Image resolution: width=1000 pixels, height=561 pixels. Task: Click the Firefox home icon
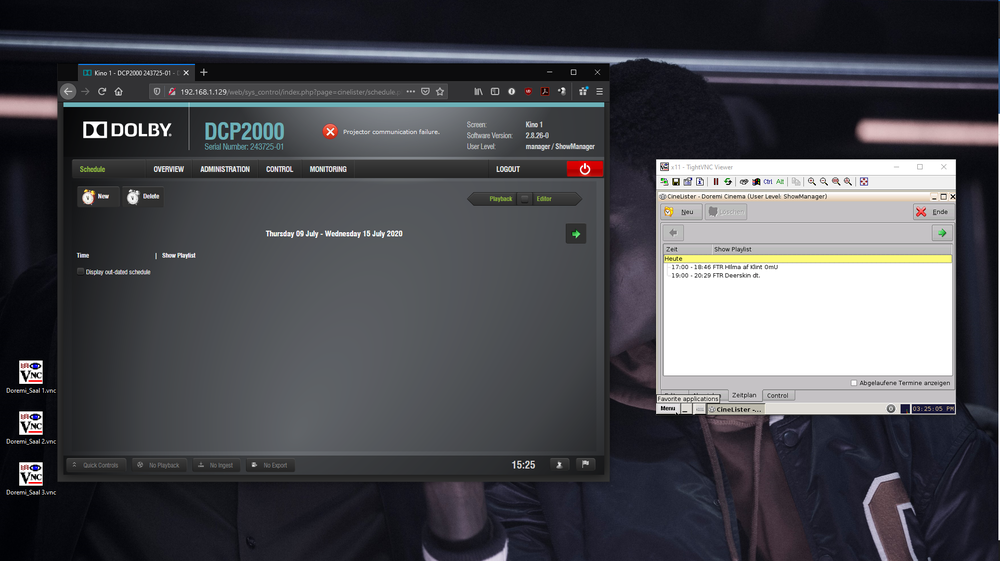click(119, 91)
